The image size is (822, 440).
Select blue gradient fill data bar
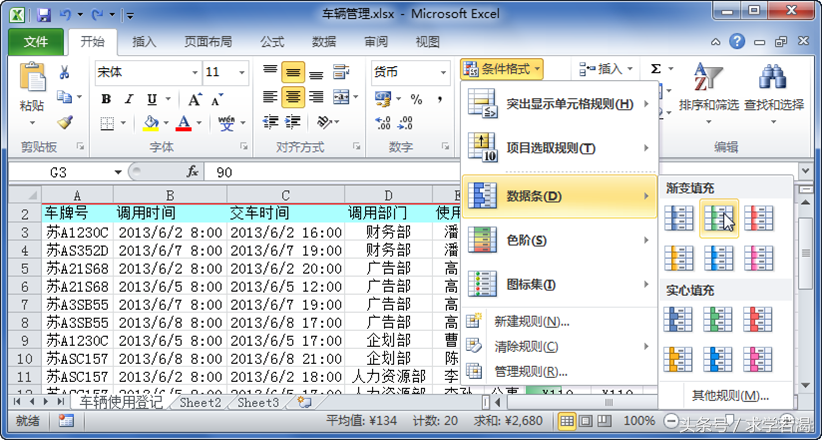click(x=678, y=218)
